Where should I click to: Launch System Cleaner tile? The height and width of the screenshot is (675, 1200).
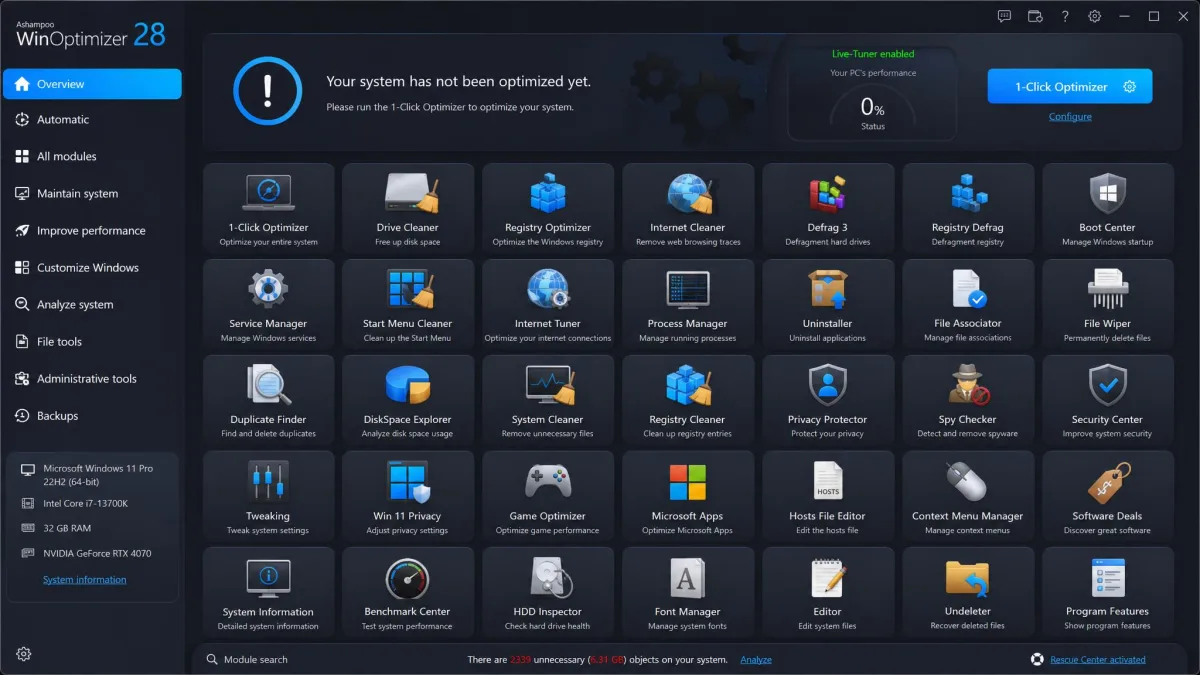click(548, 401)
